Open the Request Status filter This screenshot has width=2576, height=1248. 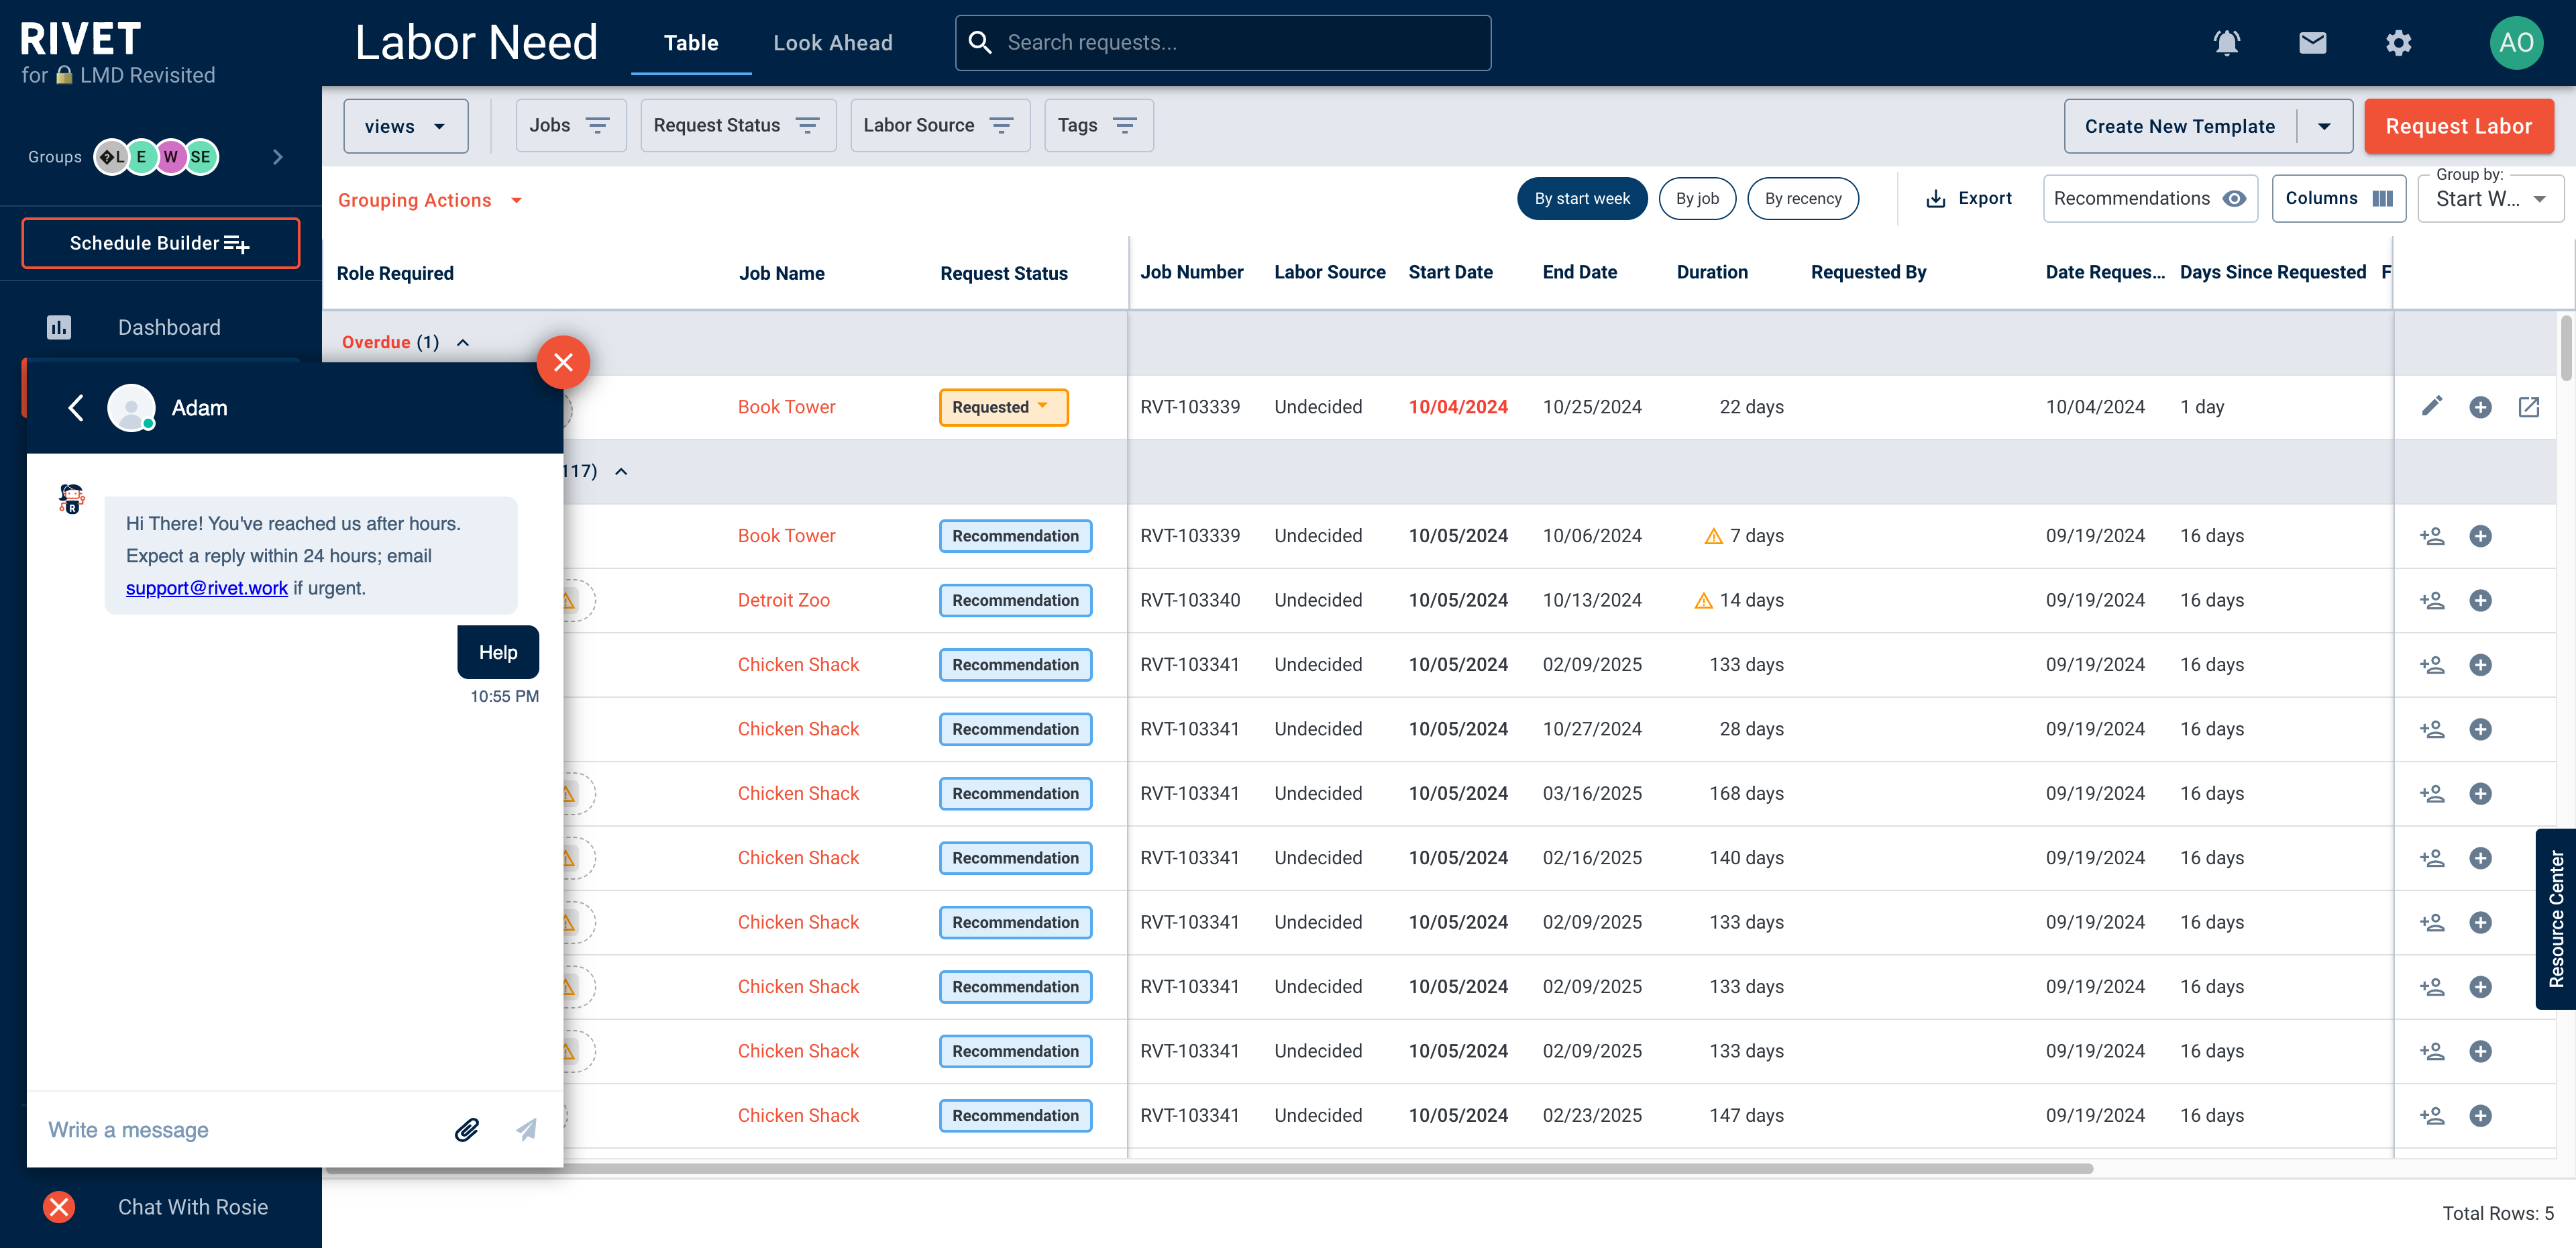pyautogui.click(x=737, y=125)
